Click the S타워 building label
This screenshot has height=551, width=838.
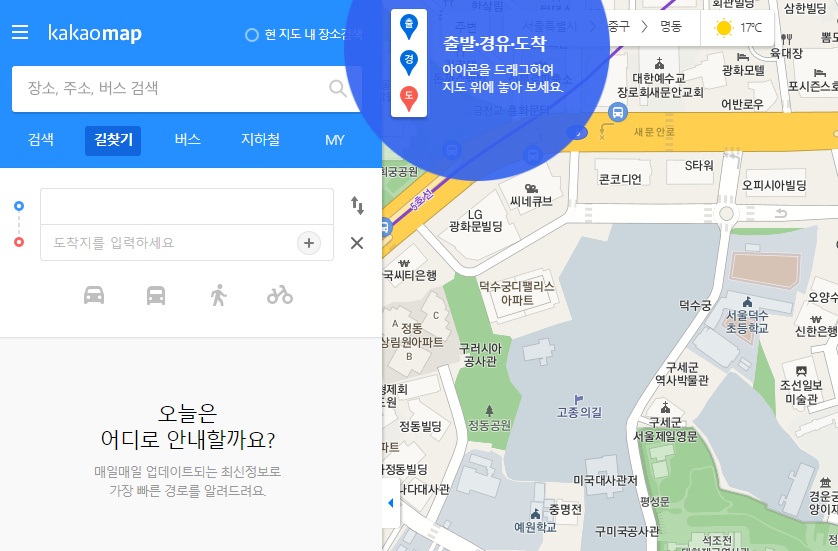click(x=699, y=166)
